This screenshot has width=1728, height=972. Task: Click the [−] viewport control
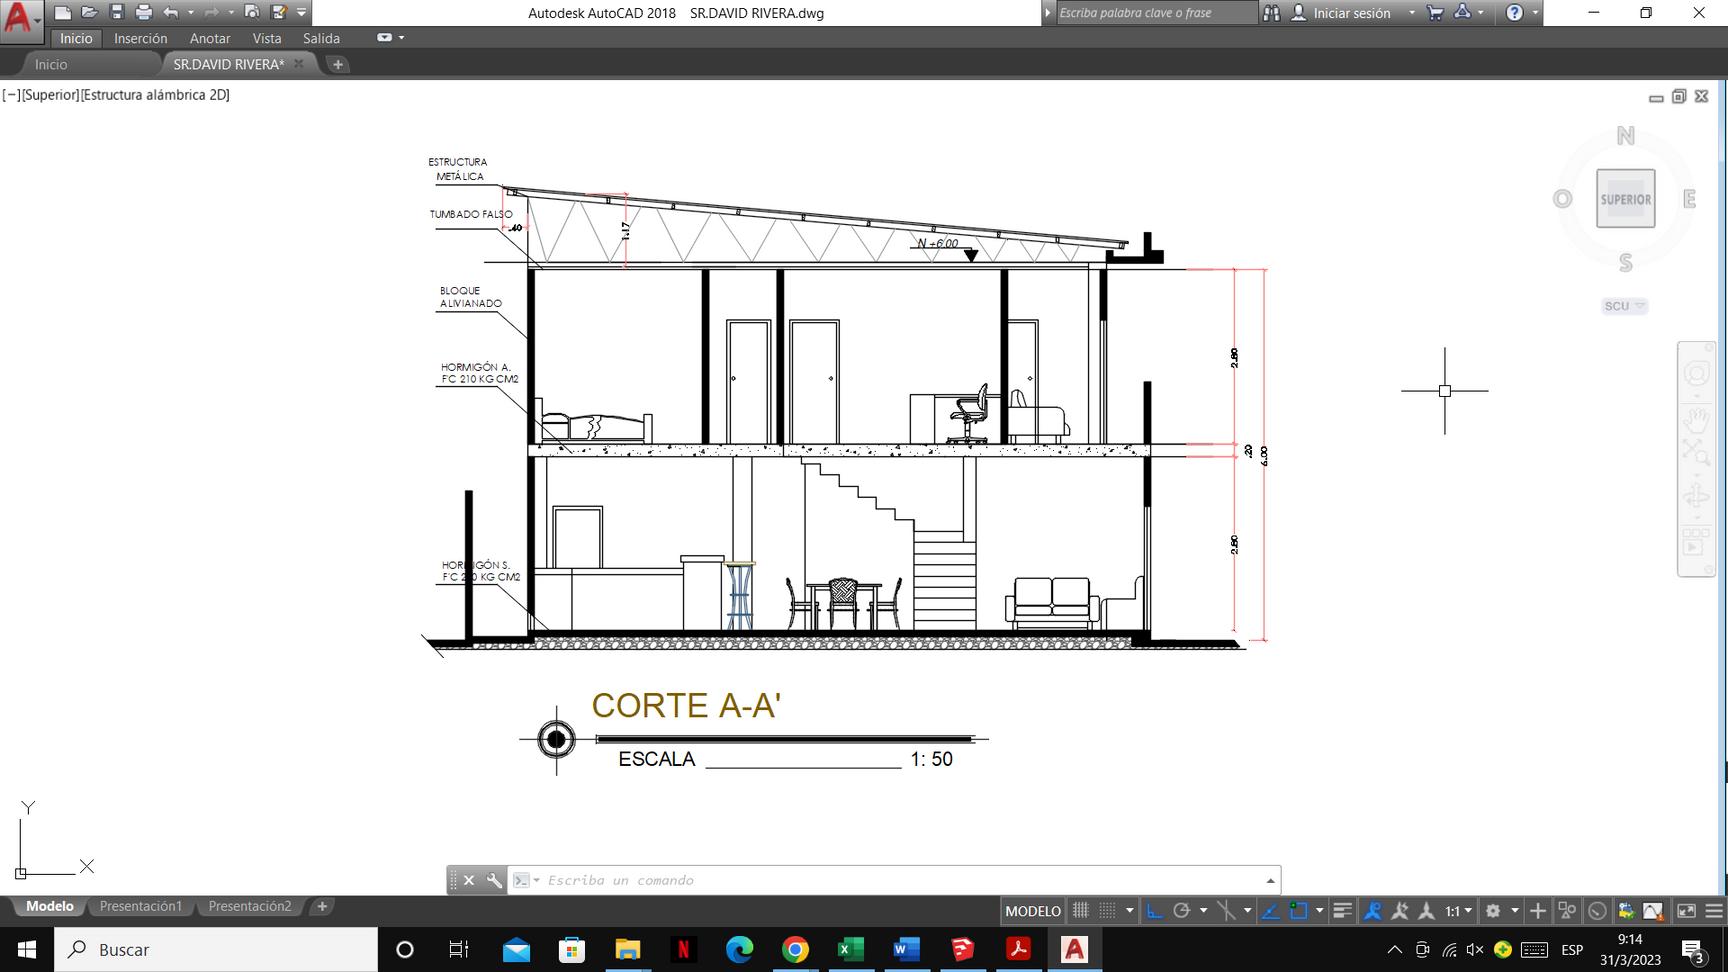[x=11, y=95]
